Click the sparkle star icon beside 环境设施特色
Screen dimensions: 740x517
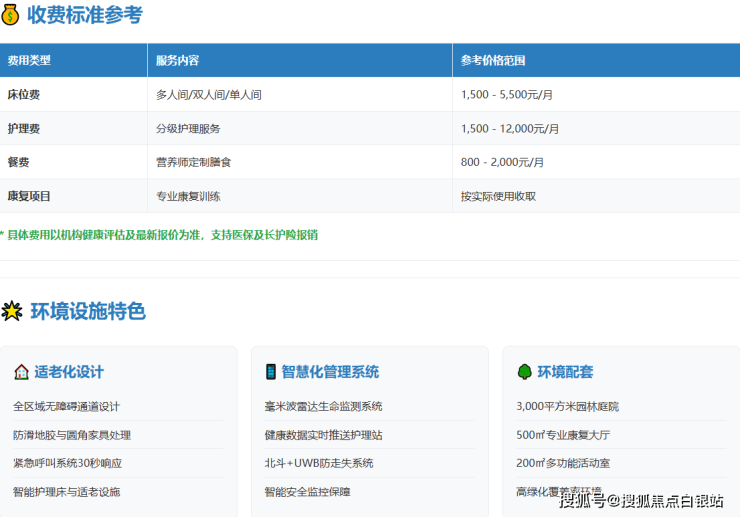click(x=12, y=311)
